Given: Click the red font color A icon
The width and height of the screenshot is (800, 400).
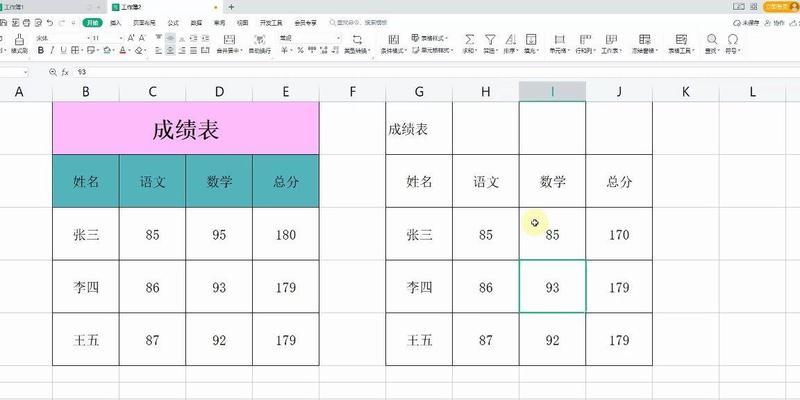Looking at the screenshot, I should [122, 51].
